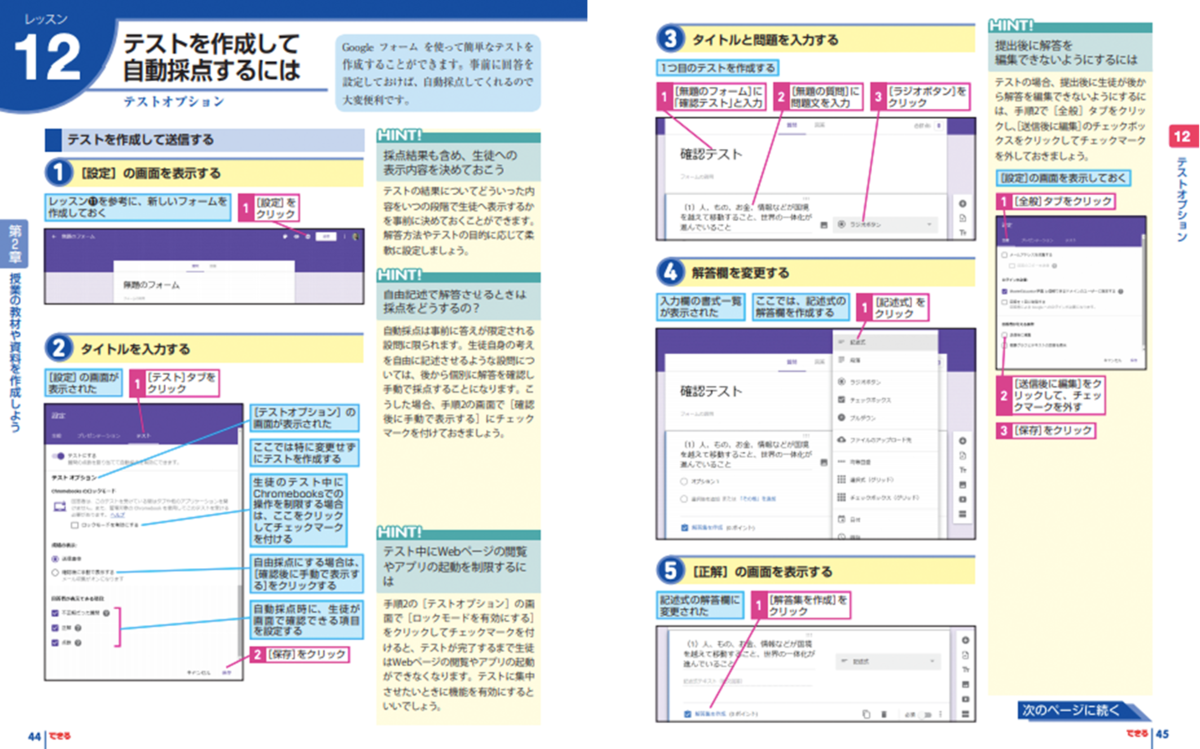The image size is (1200, 749).
Task: Select the オプション1 radio button
Action: coord(683,481)
